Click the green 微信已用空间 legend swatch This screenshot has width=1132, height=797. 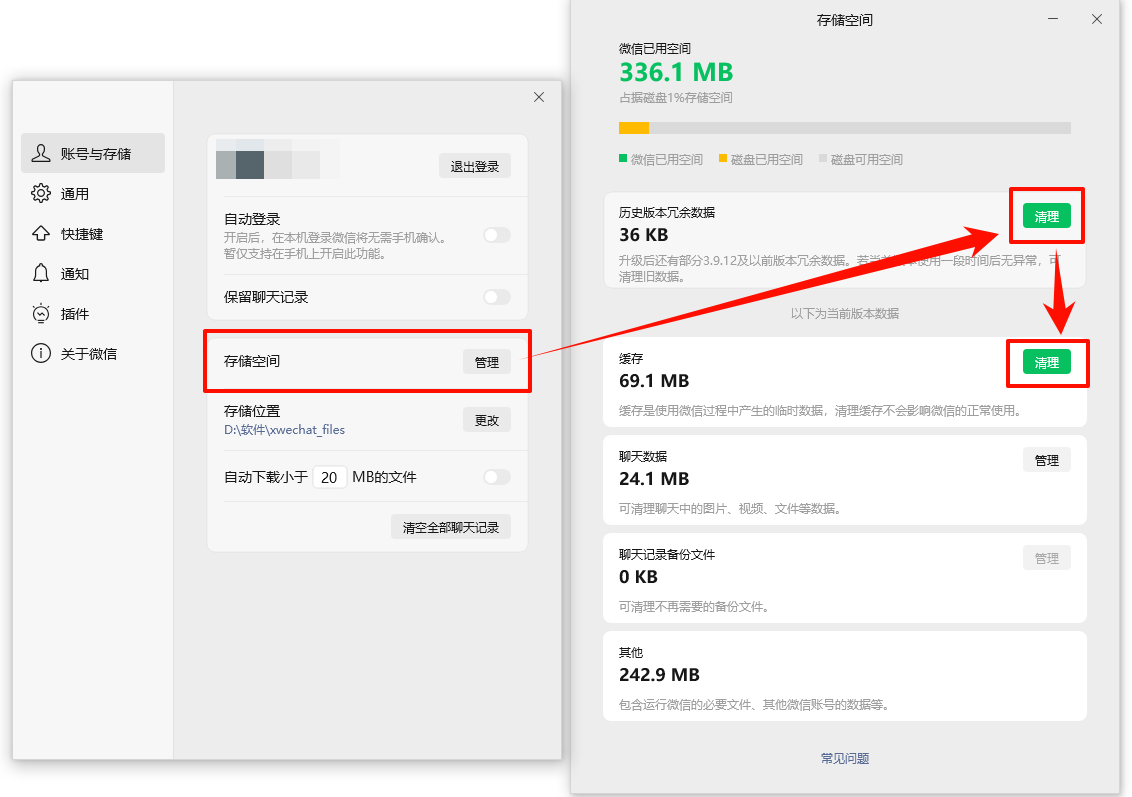click(623, 158)
